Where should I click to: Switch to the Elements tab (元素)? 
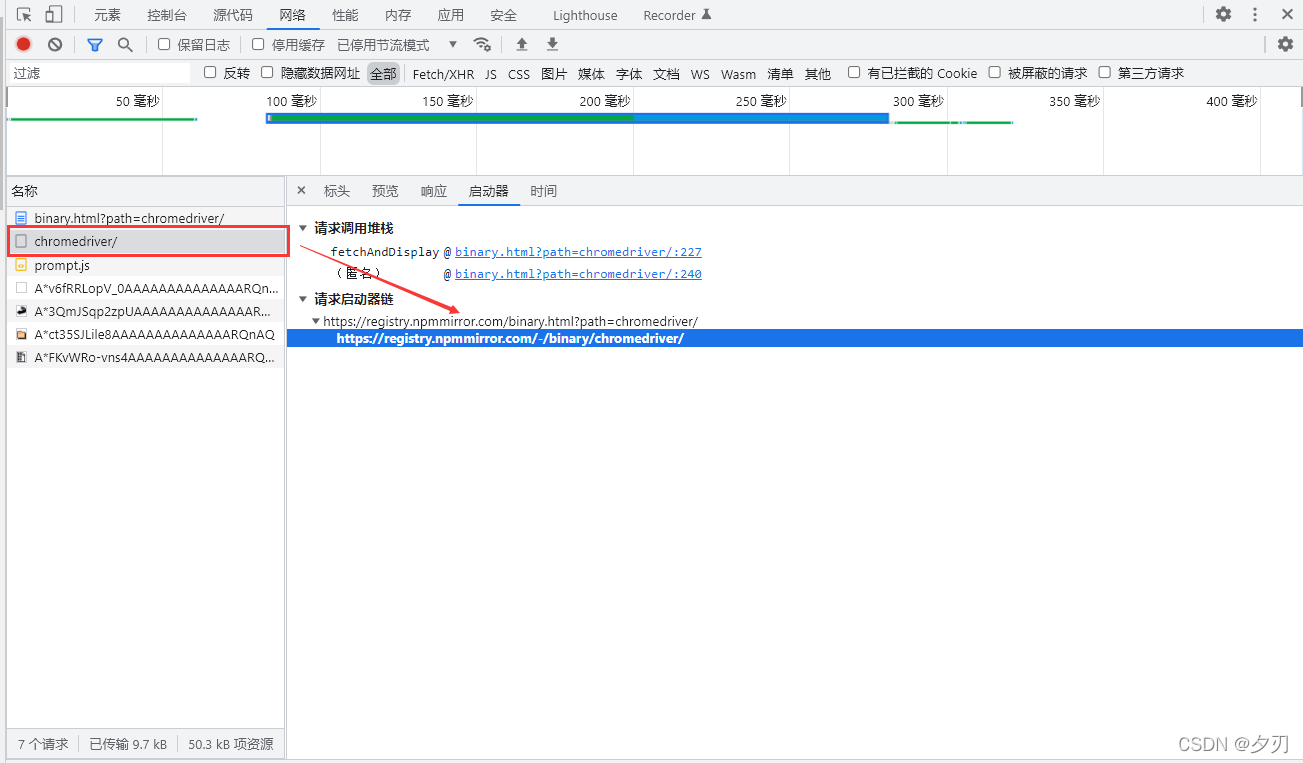(x=107, y=15)
